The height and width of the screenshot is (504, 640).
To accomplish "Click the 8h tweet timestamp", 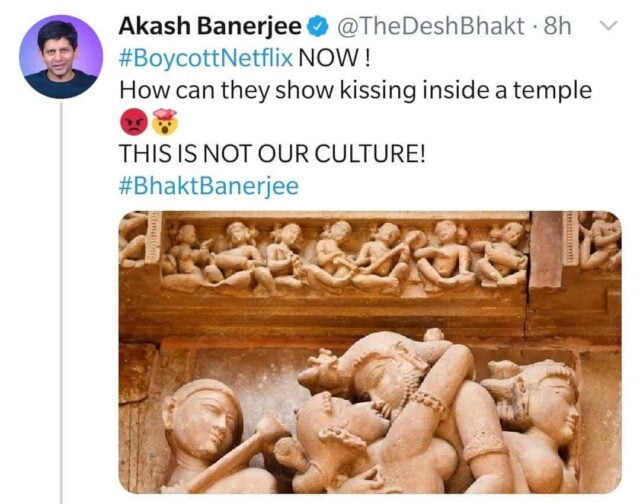I will coord(557,27).
